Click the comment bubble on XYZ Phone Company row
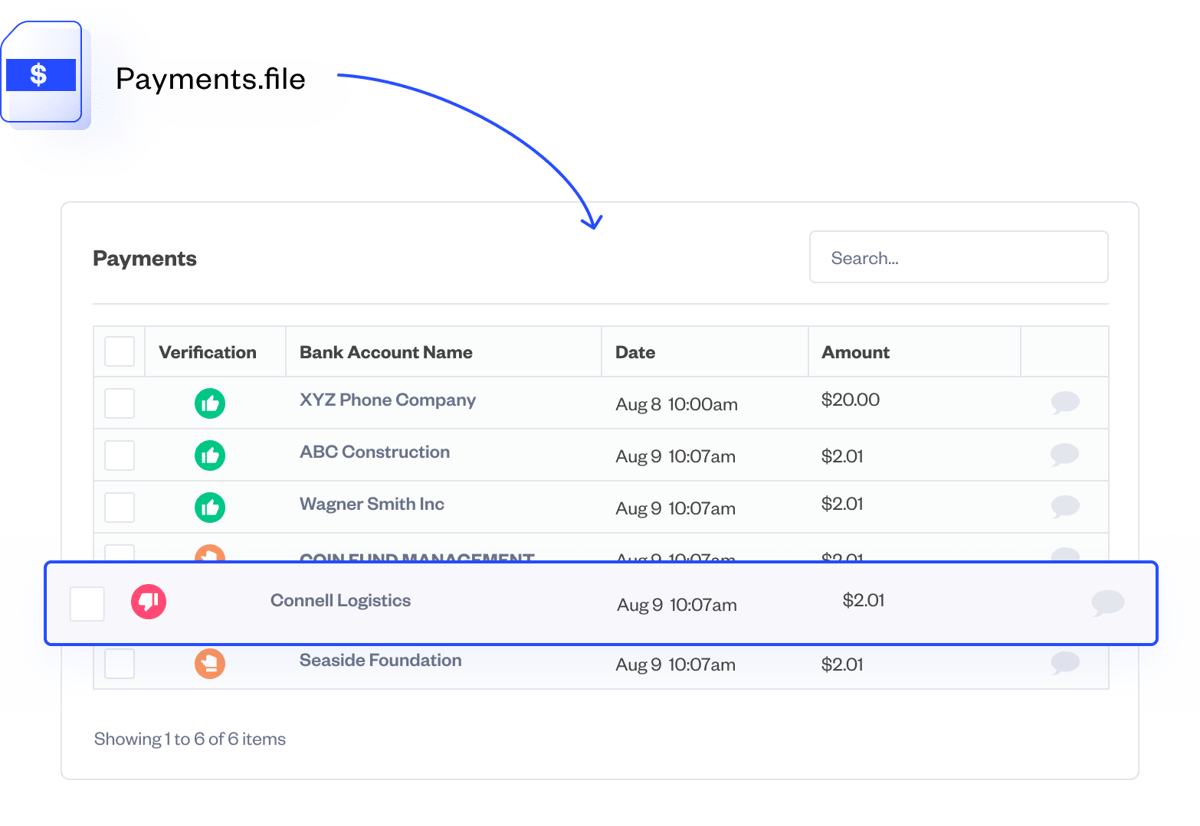The image size is (1200, 826). click(1065, 402)
